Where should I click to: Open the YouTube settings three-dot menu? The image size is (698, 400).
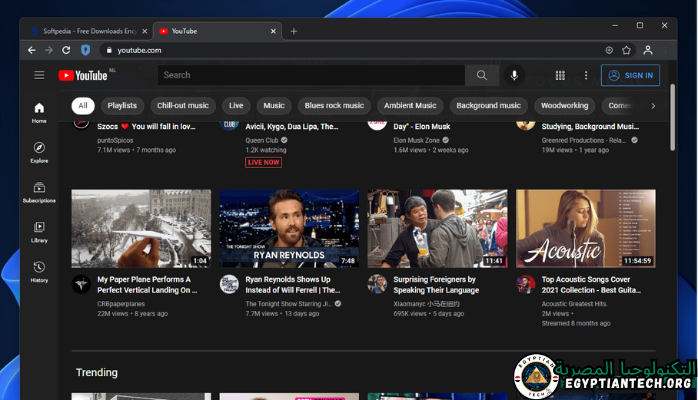[x=586, y=75]
